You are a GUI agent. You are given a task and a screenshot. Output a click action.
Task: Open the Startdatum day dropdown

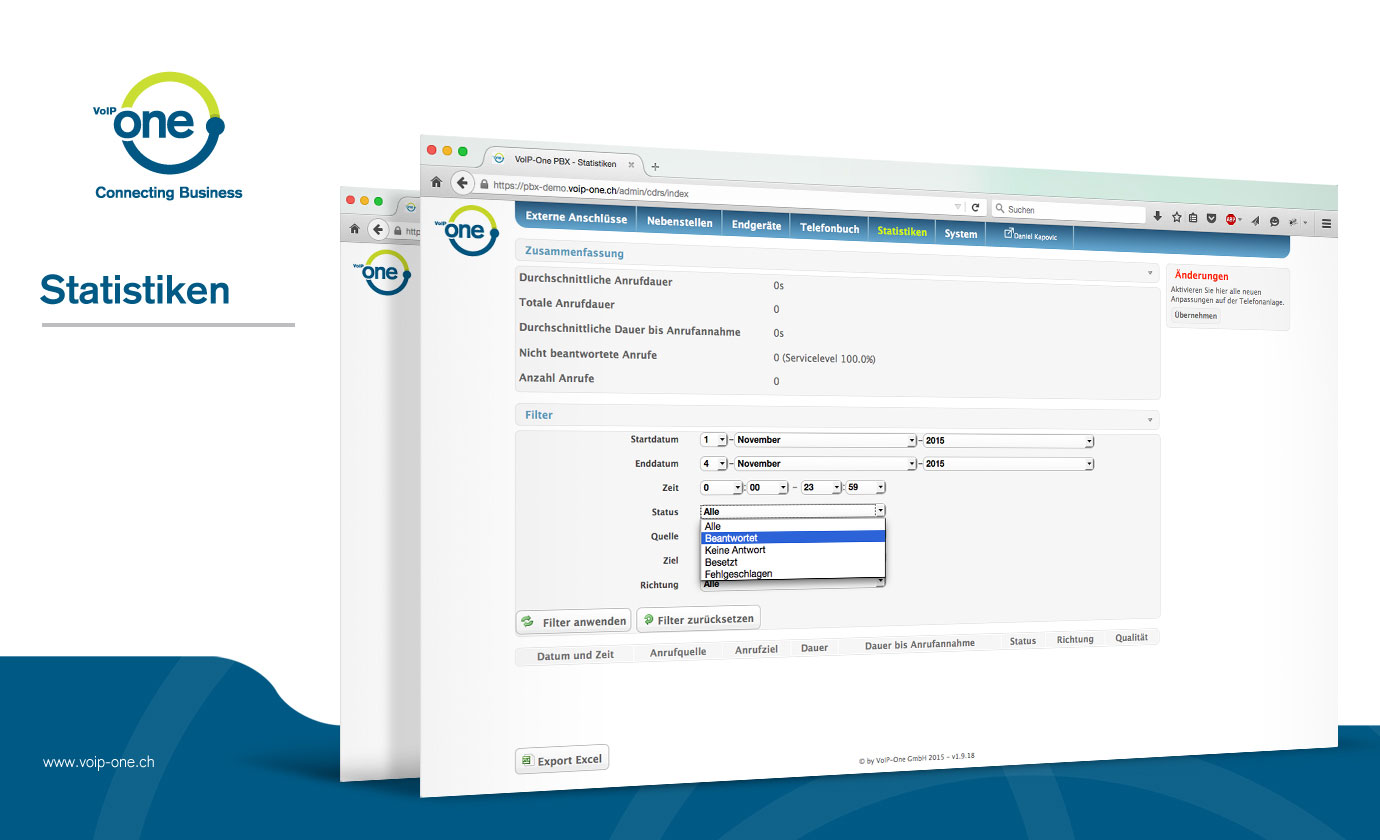(714, 440)
